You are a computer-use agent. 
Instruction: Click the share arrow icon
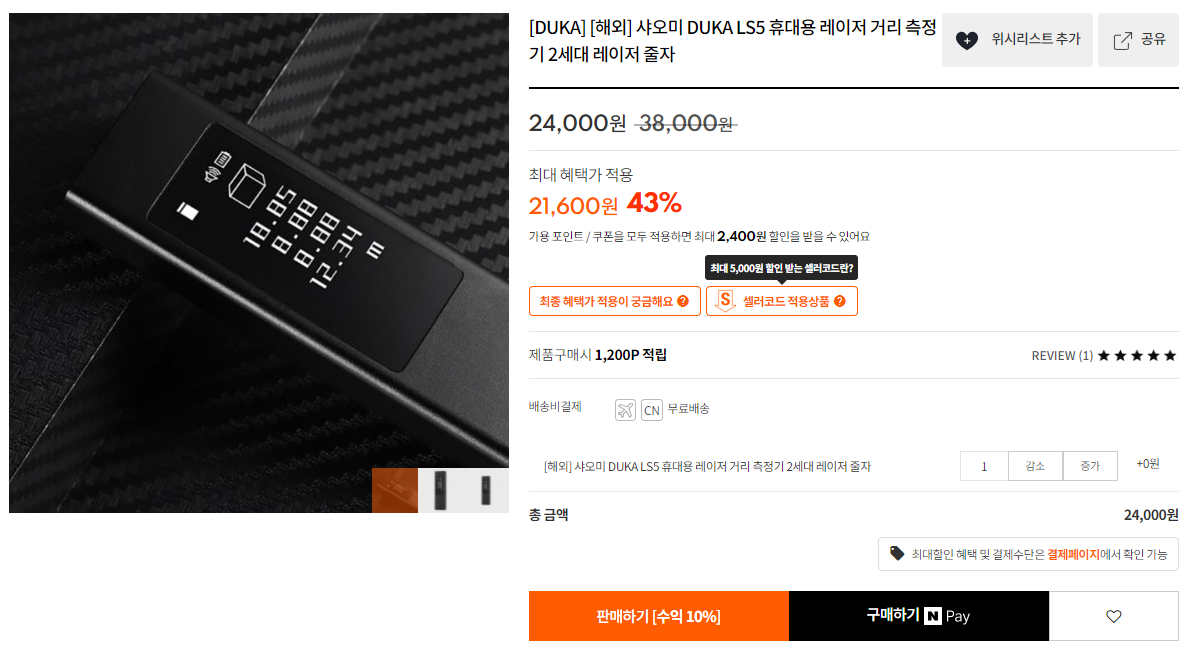tap(1122, 40)
